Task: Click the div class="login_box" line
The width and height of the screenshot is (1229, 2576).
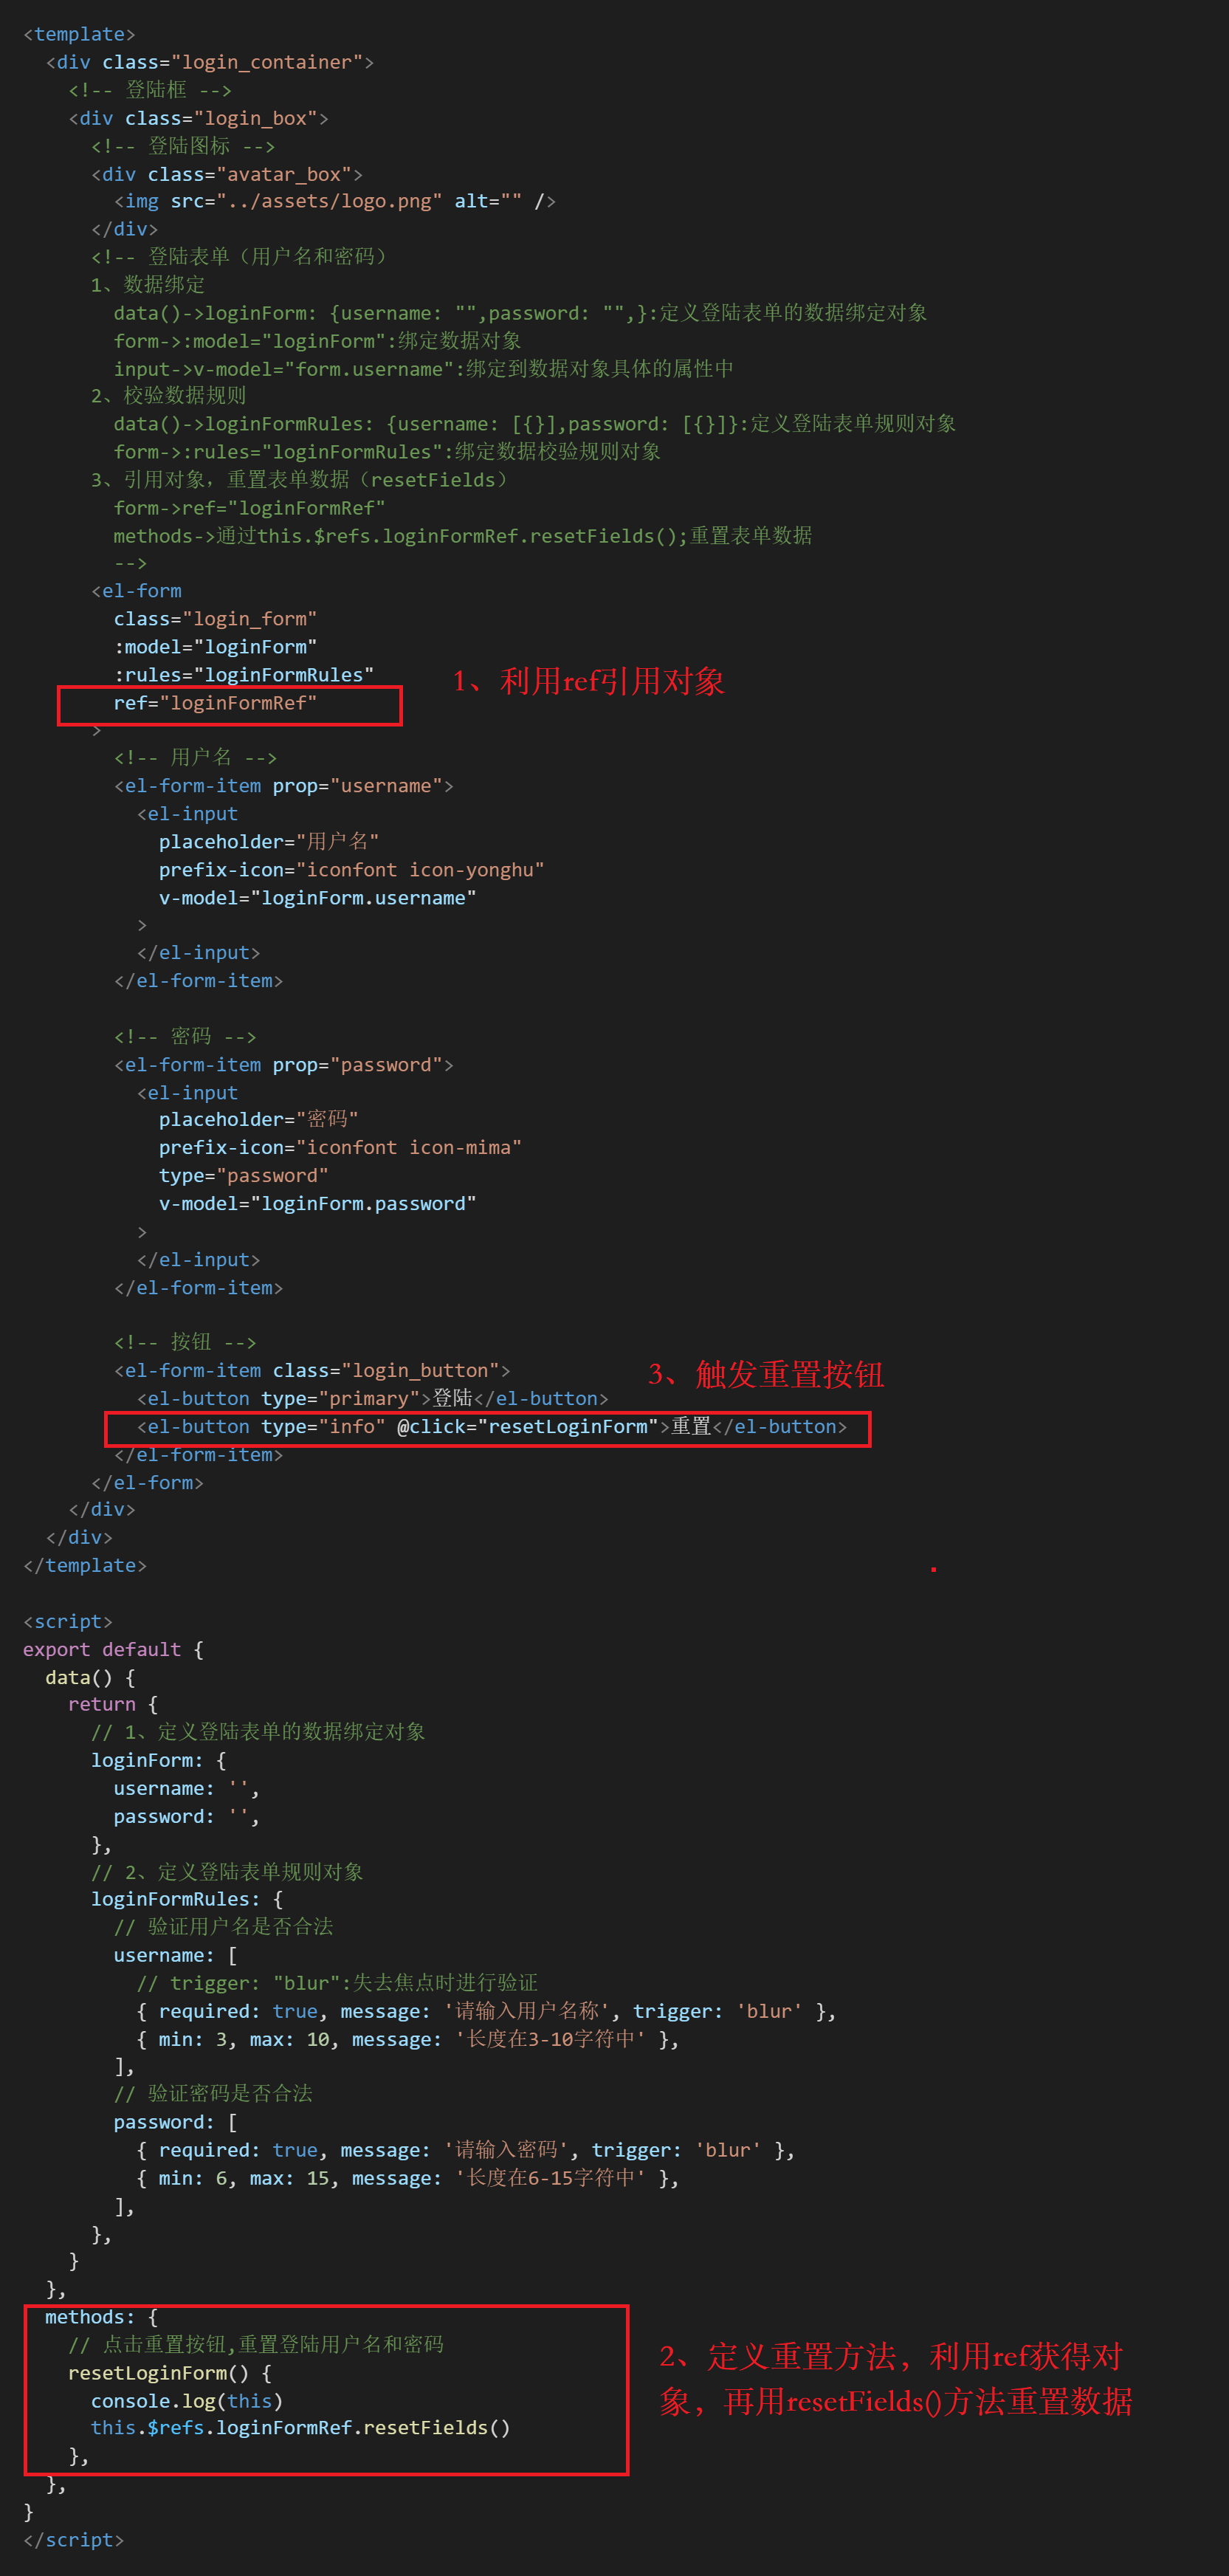Action: [x=198, y=118]
